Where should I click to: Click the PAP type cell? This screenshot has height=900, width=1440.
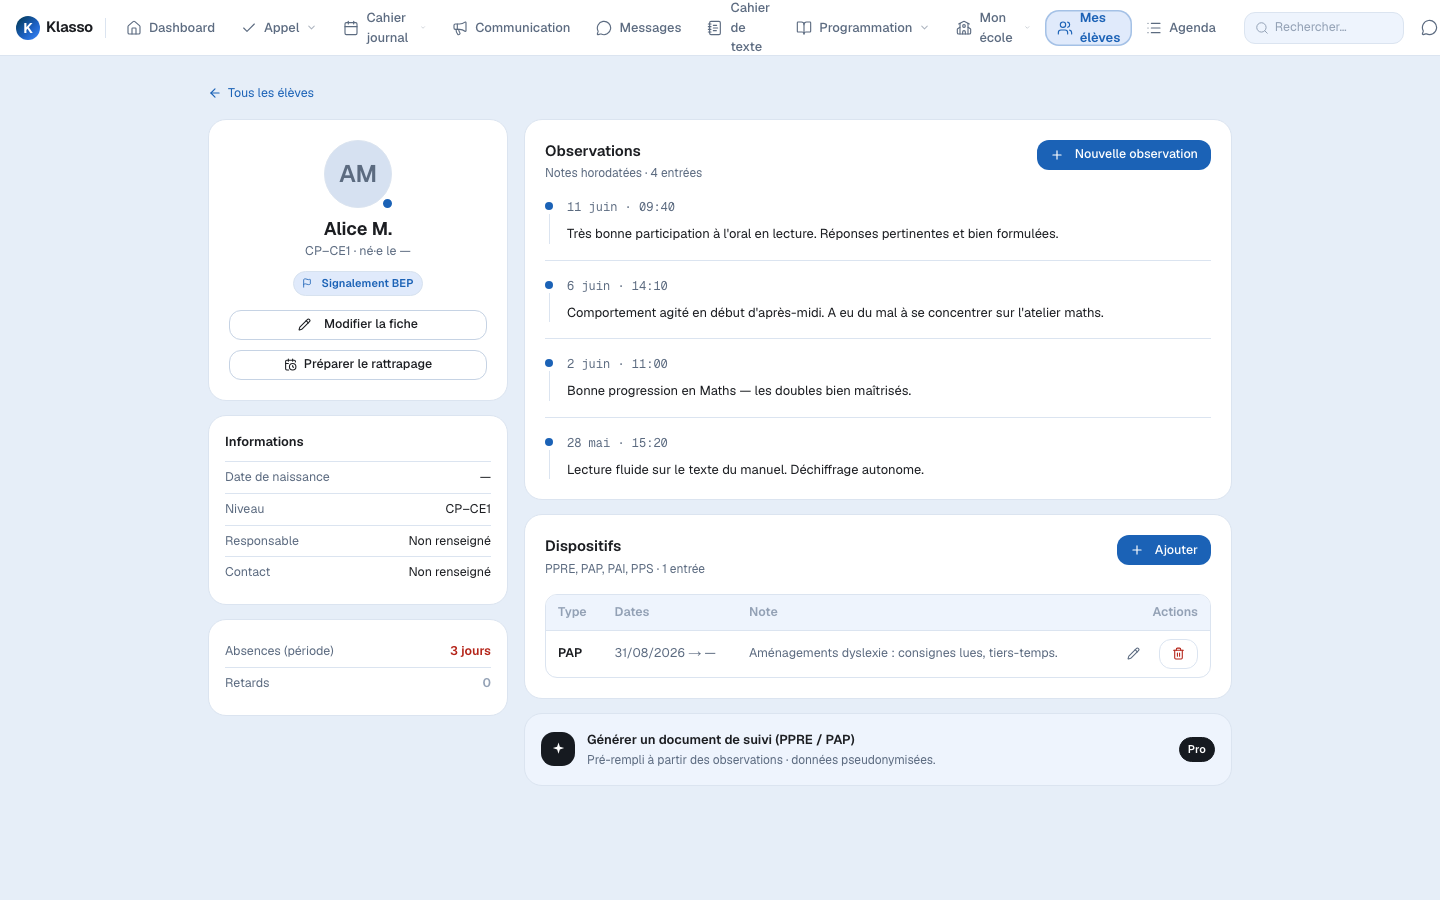570,653
